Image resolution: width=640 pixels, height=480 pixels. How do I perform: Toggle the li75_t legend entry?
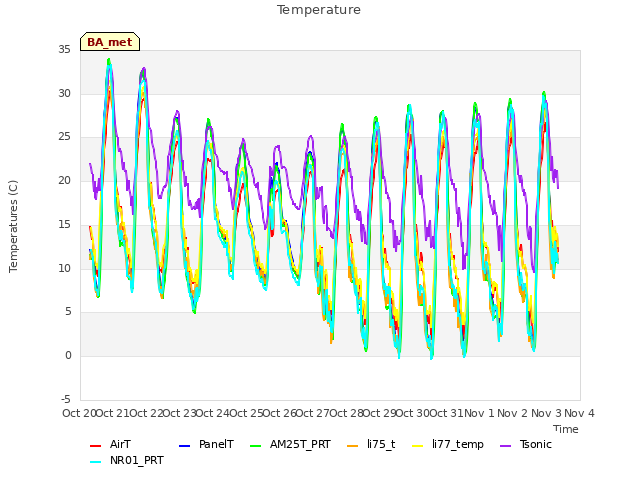[x=371, y=444]
